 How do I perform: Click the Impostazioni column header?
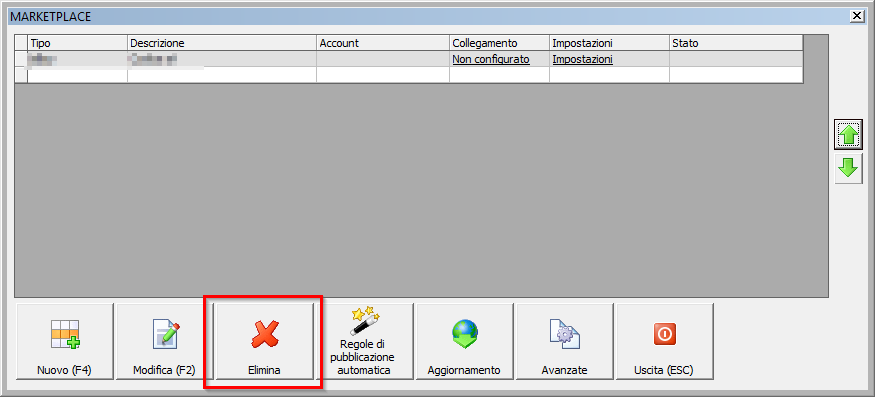pos(609,43)
